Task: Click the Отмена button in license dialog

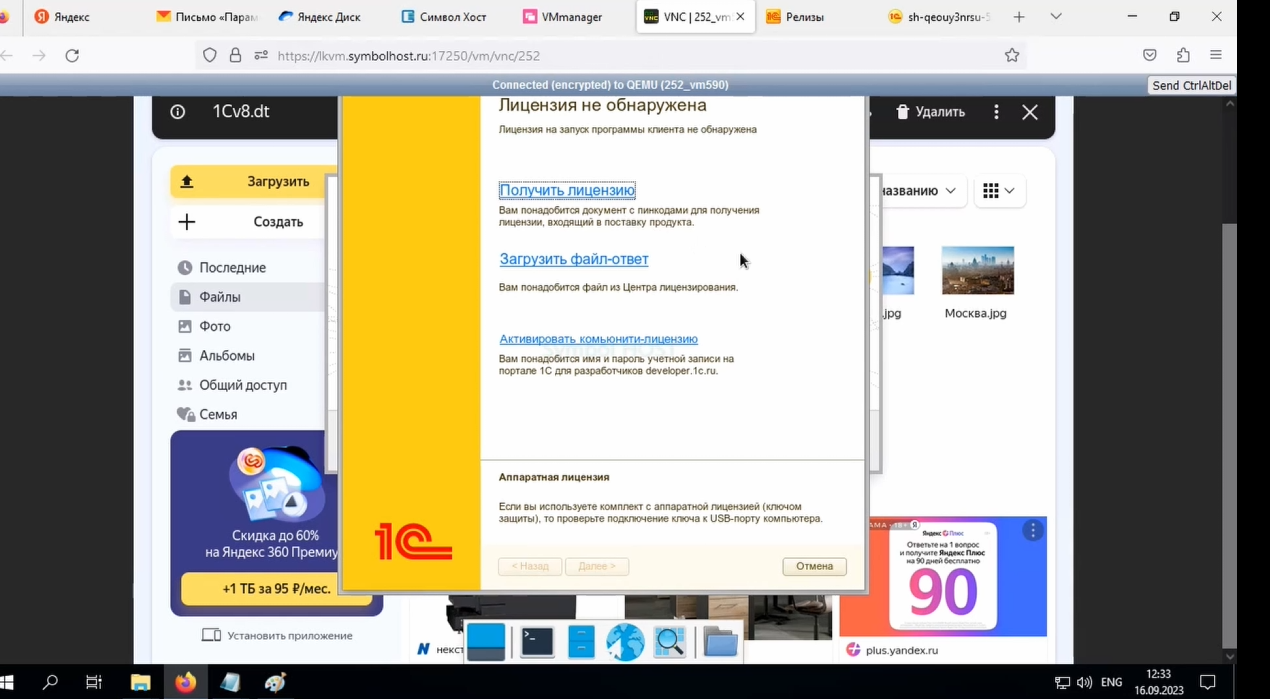Action: tap(815, 566)
